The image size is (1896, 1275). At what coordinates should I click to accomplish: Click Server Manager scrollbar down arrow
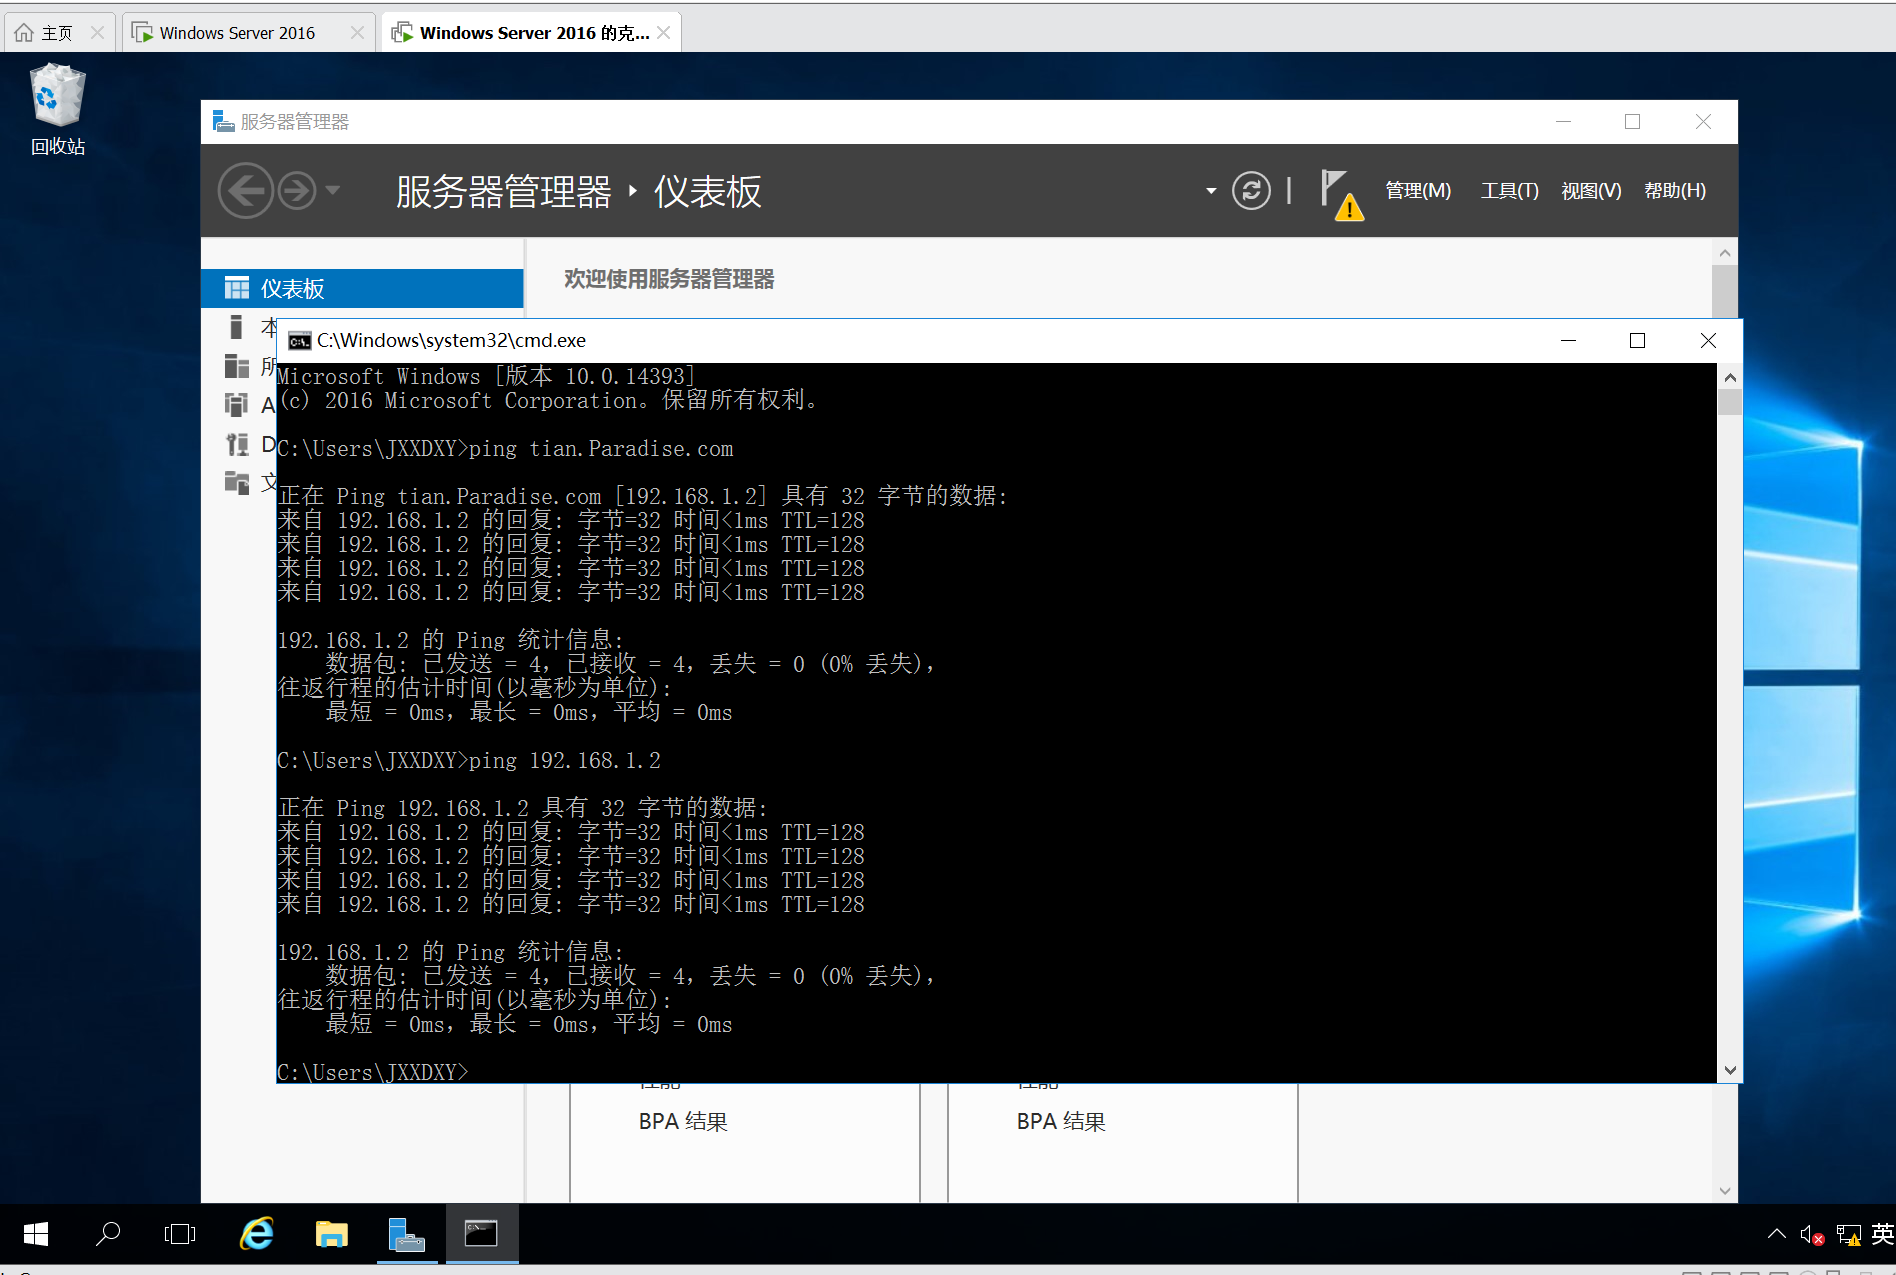click(1724, 1190)
